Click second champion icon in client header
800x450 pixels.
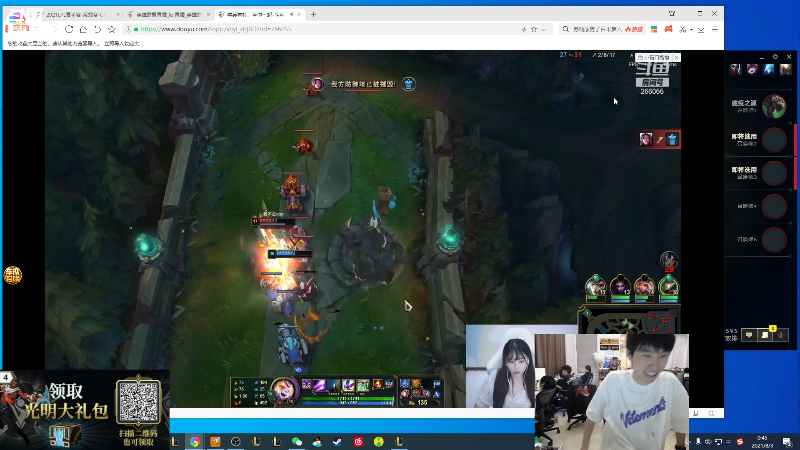point(752,69)
